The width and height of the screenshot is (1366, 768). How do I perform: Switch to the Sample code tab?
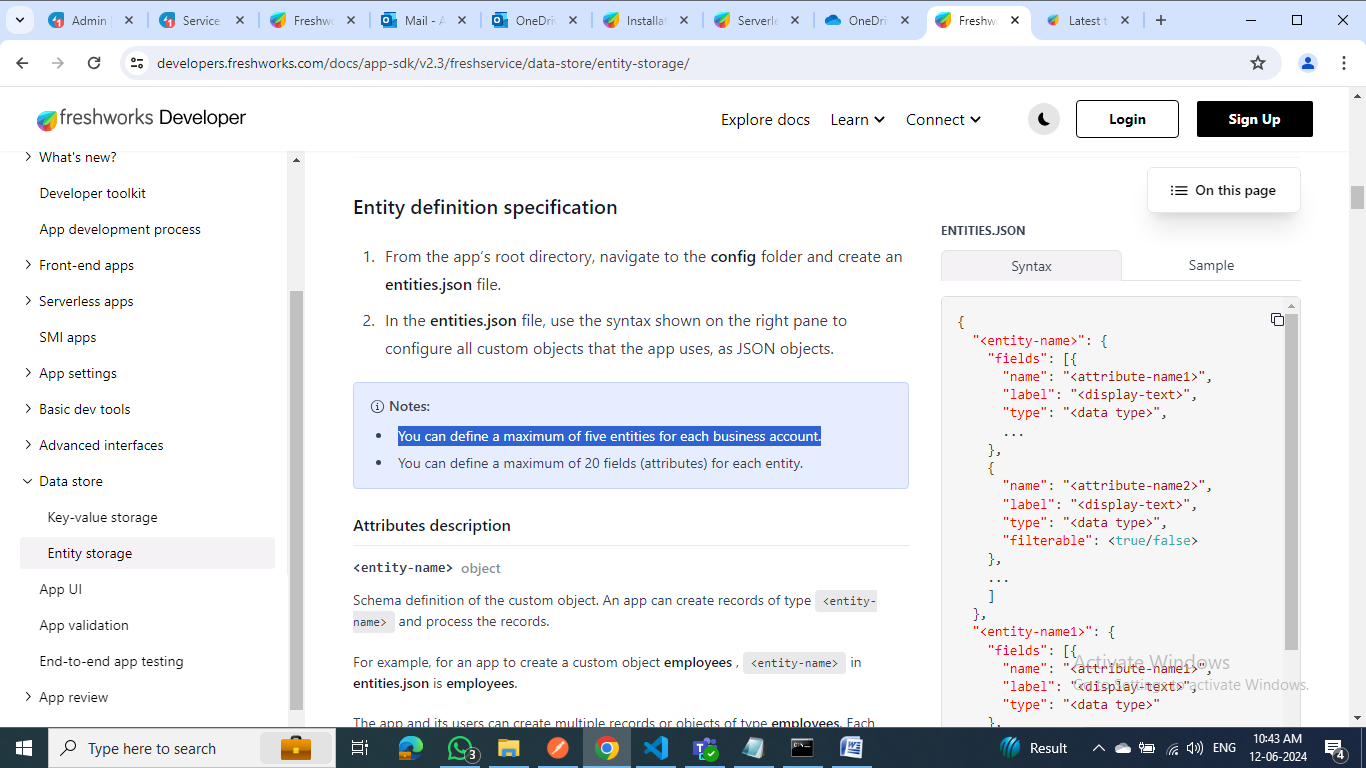click(x=1211, y=265)
